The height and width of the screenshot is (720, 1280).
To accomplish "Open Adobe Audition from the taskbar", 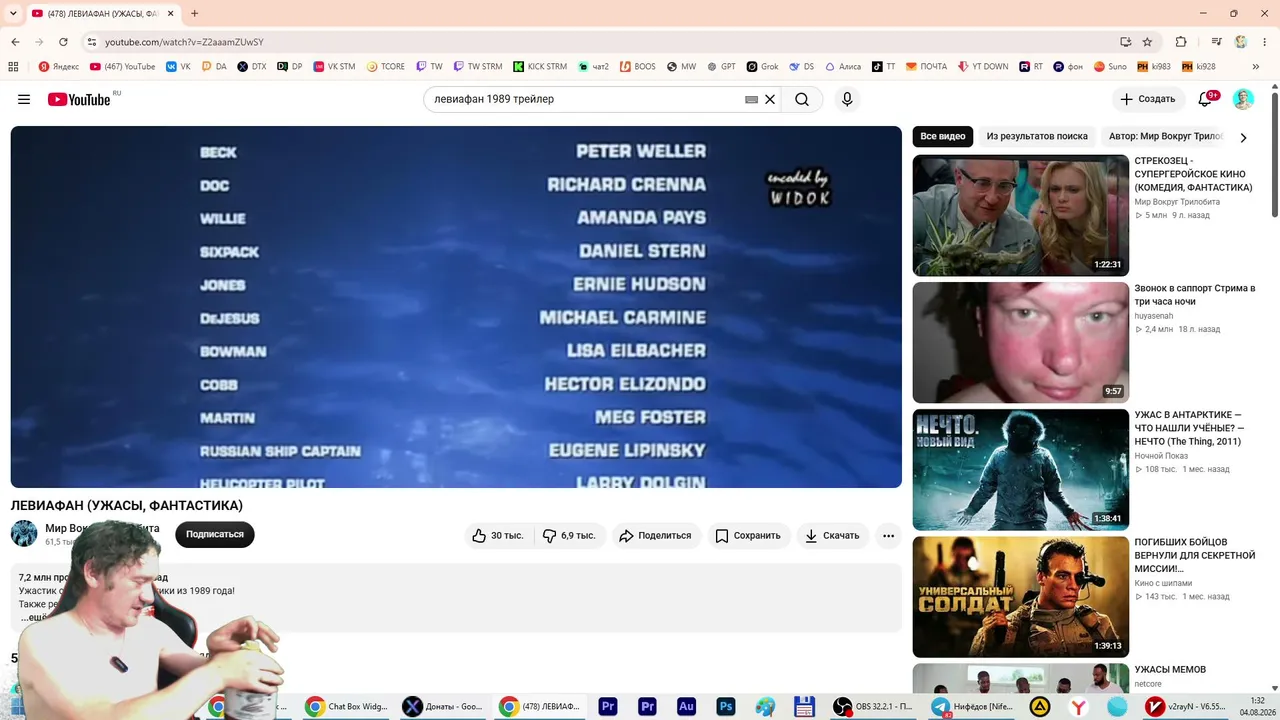I will pyautogui.click(x=686, y=706).
